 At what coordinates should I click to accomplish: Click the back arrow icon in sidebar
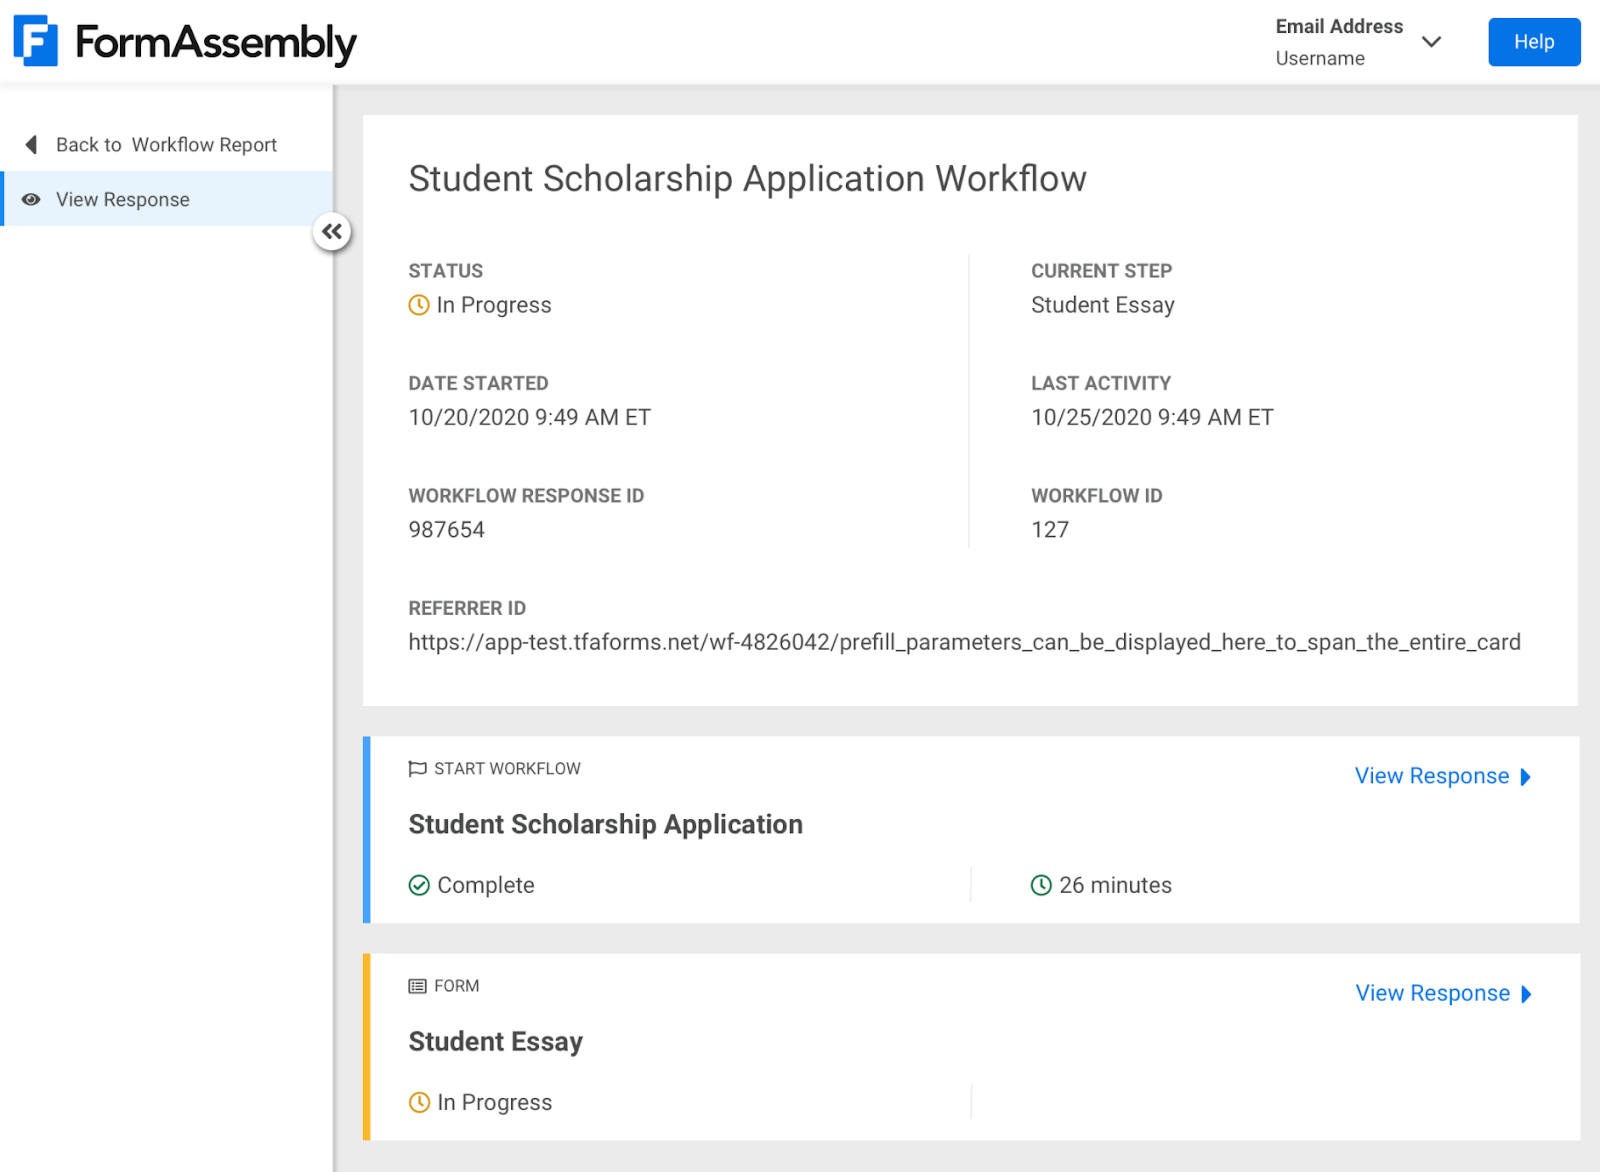tap(31, 145)
